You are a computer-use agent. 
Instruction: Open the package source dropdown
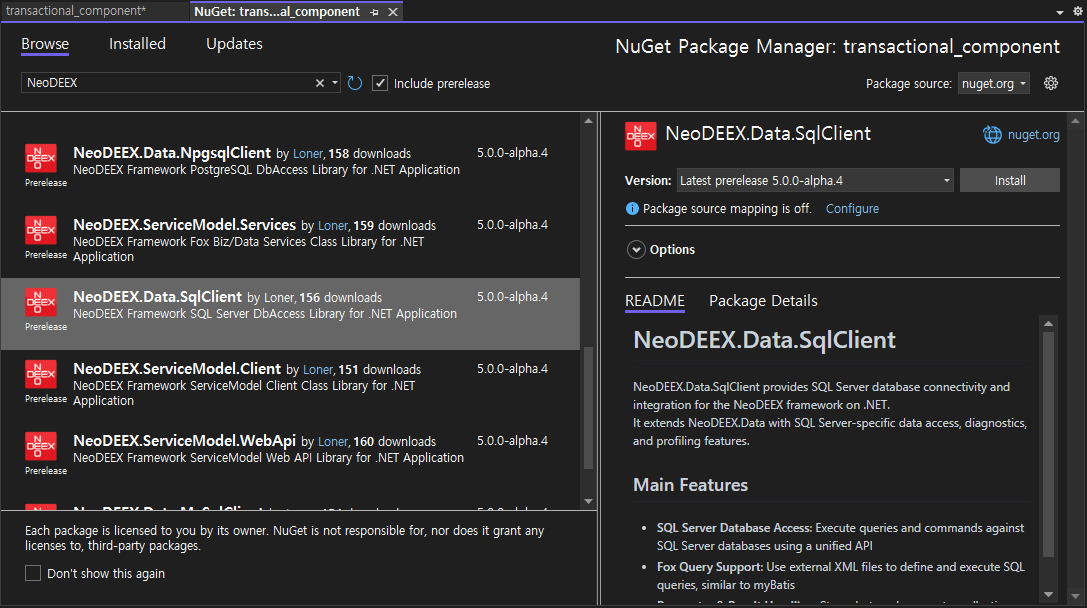(x=993, y=84)
